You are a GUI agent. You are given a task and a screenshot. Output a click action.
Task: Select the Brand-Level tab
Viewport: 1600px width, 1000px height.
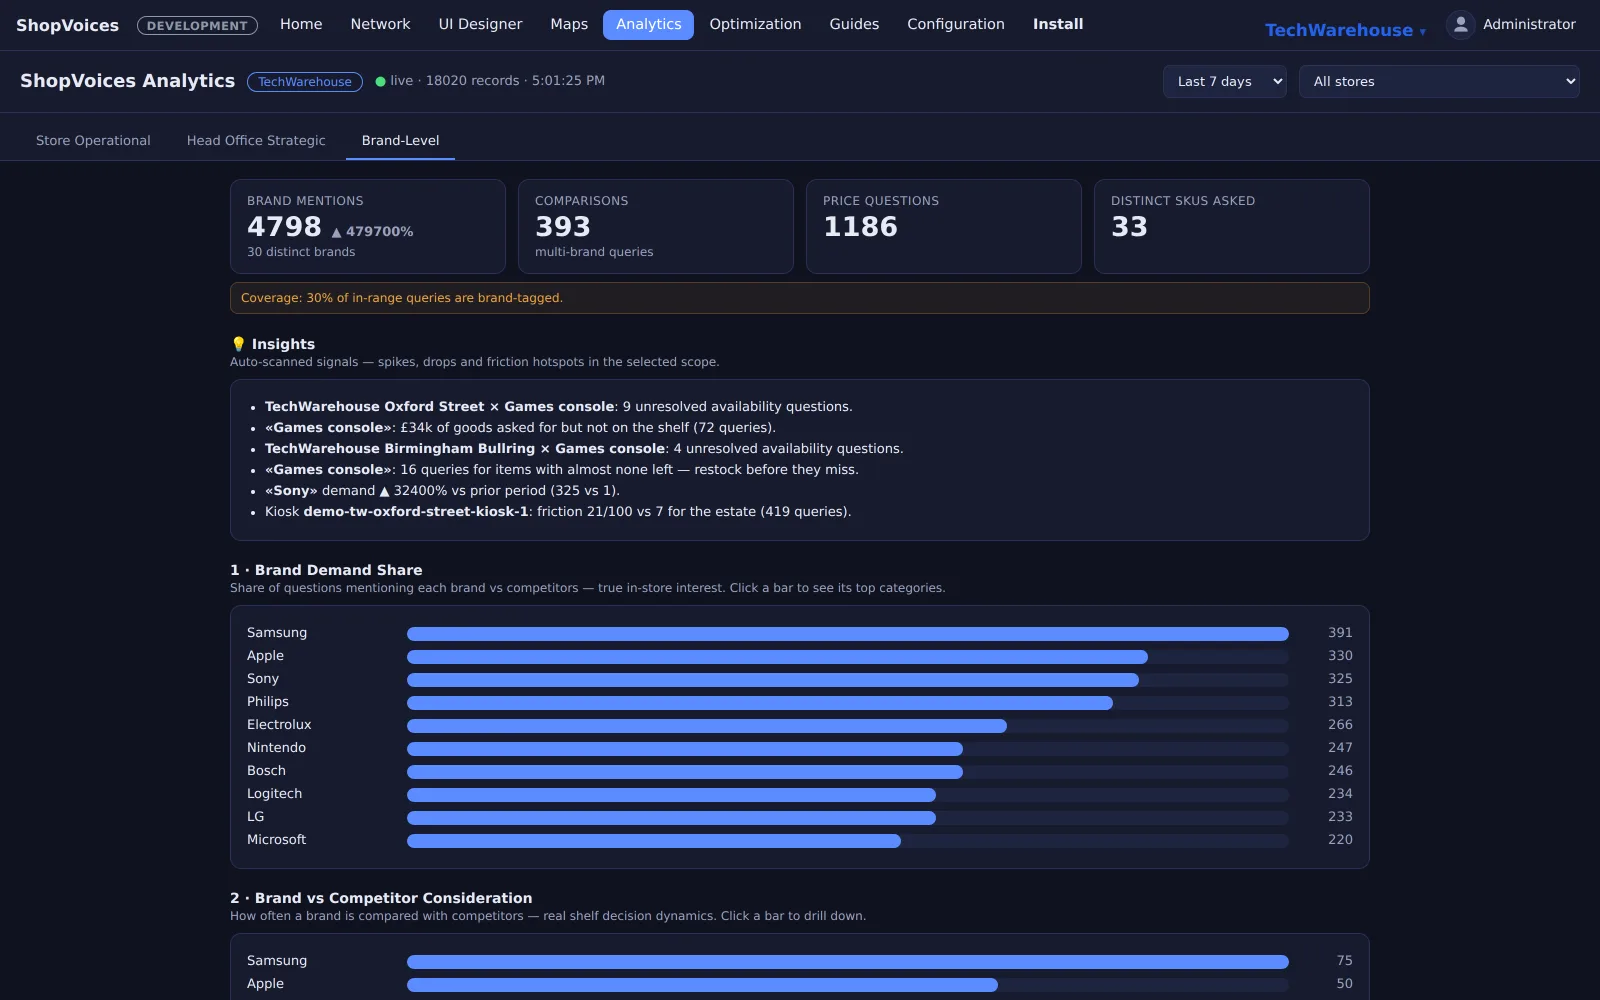point(400,140)
